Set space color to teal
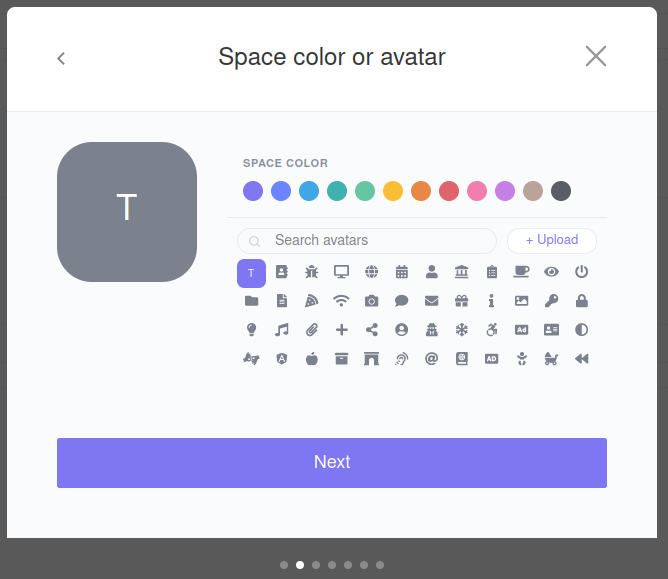Image resolution: width=668 pixels, height=579 pixels. pos(337,191)
